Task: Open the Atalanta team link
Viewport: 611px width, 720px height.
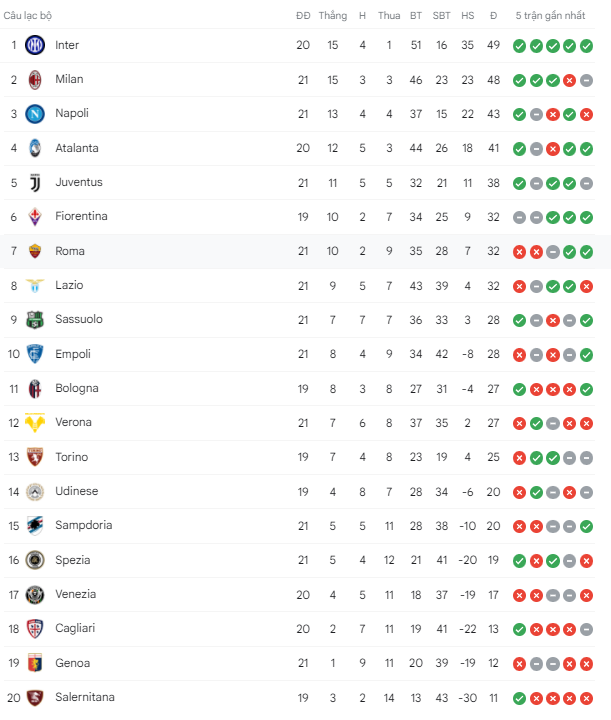Action: pos(77,148)
